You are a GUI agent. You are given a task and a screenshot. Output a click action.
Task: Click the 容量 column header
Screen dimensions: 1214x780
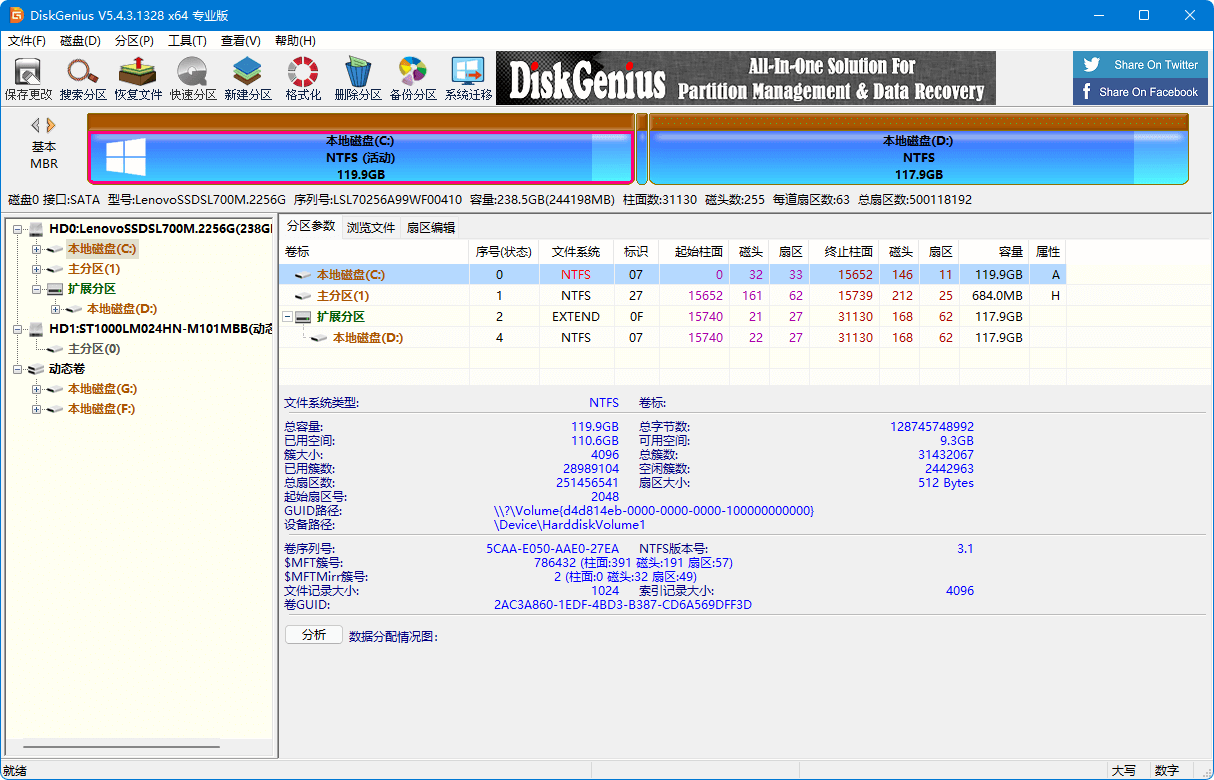(995, 251)
